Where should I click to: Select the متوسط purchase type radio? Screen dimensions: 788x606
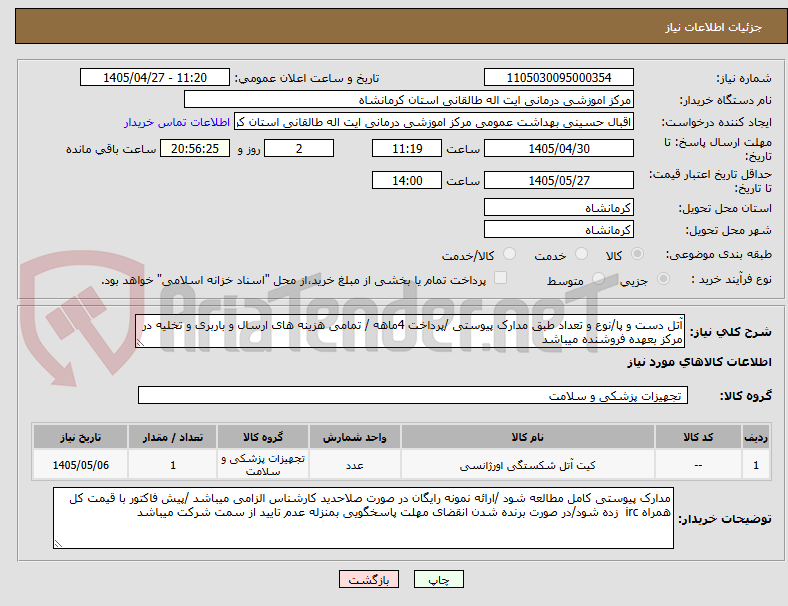[598, 278]
